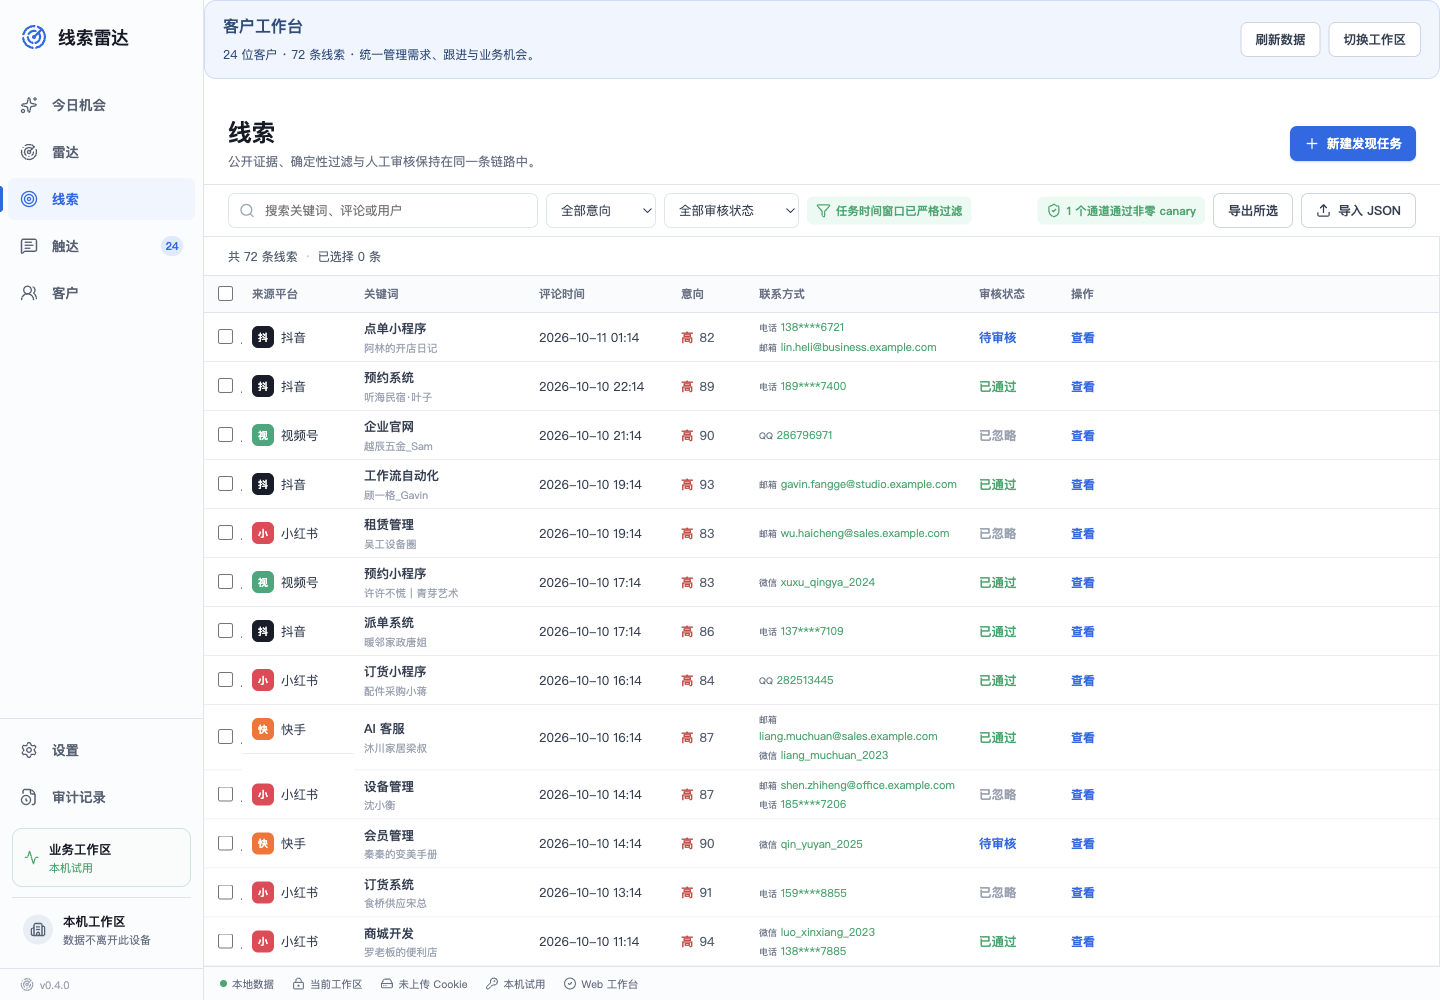Click the 意向 column header
Image resolution: width=1440 pixels, height=1000 pixels.
coord(693,294)
